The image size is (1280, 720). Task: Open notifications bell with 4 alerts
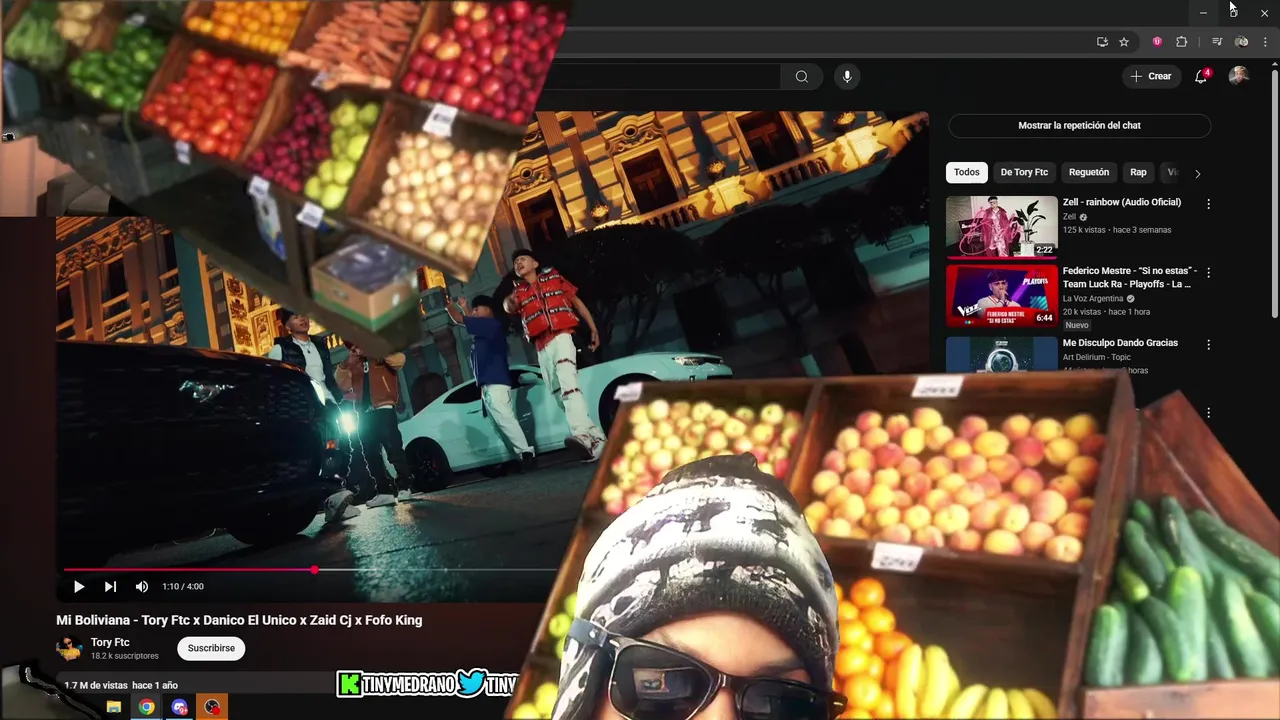[1202, 76]
